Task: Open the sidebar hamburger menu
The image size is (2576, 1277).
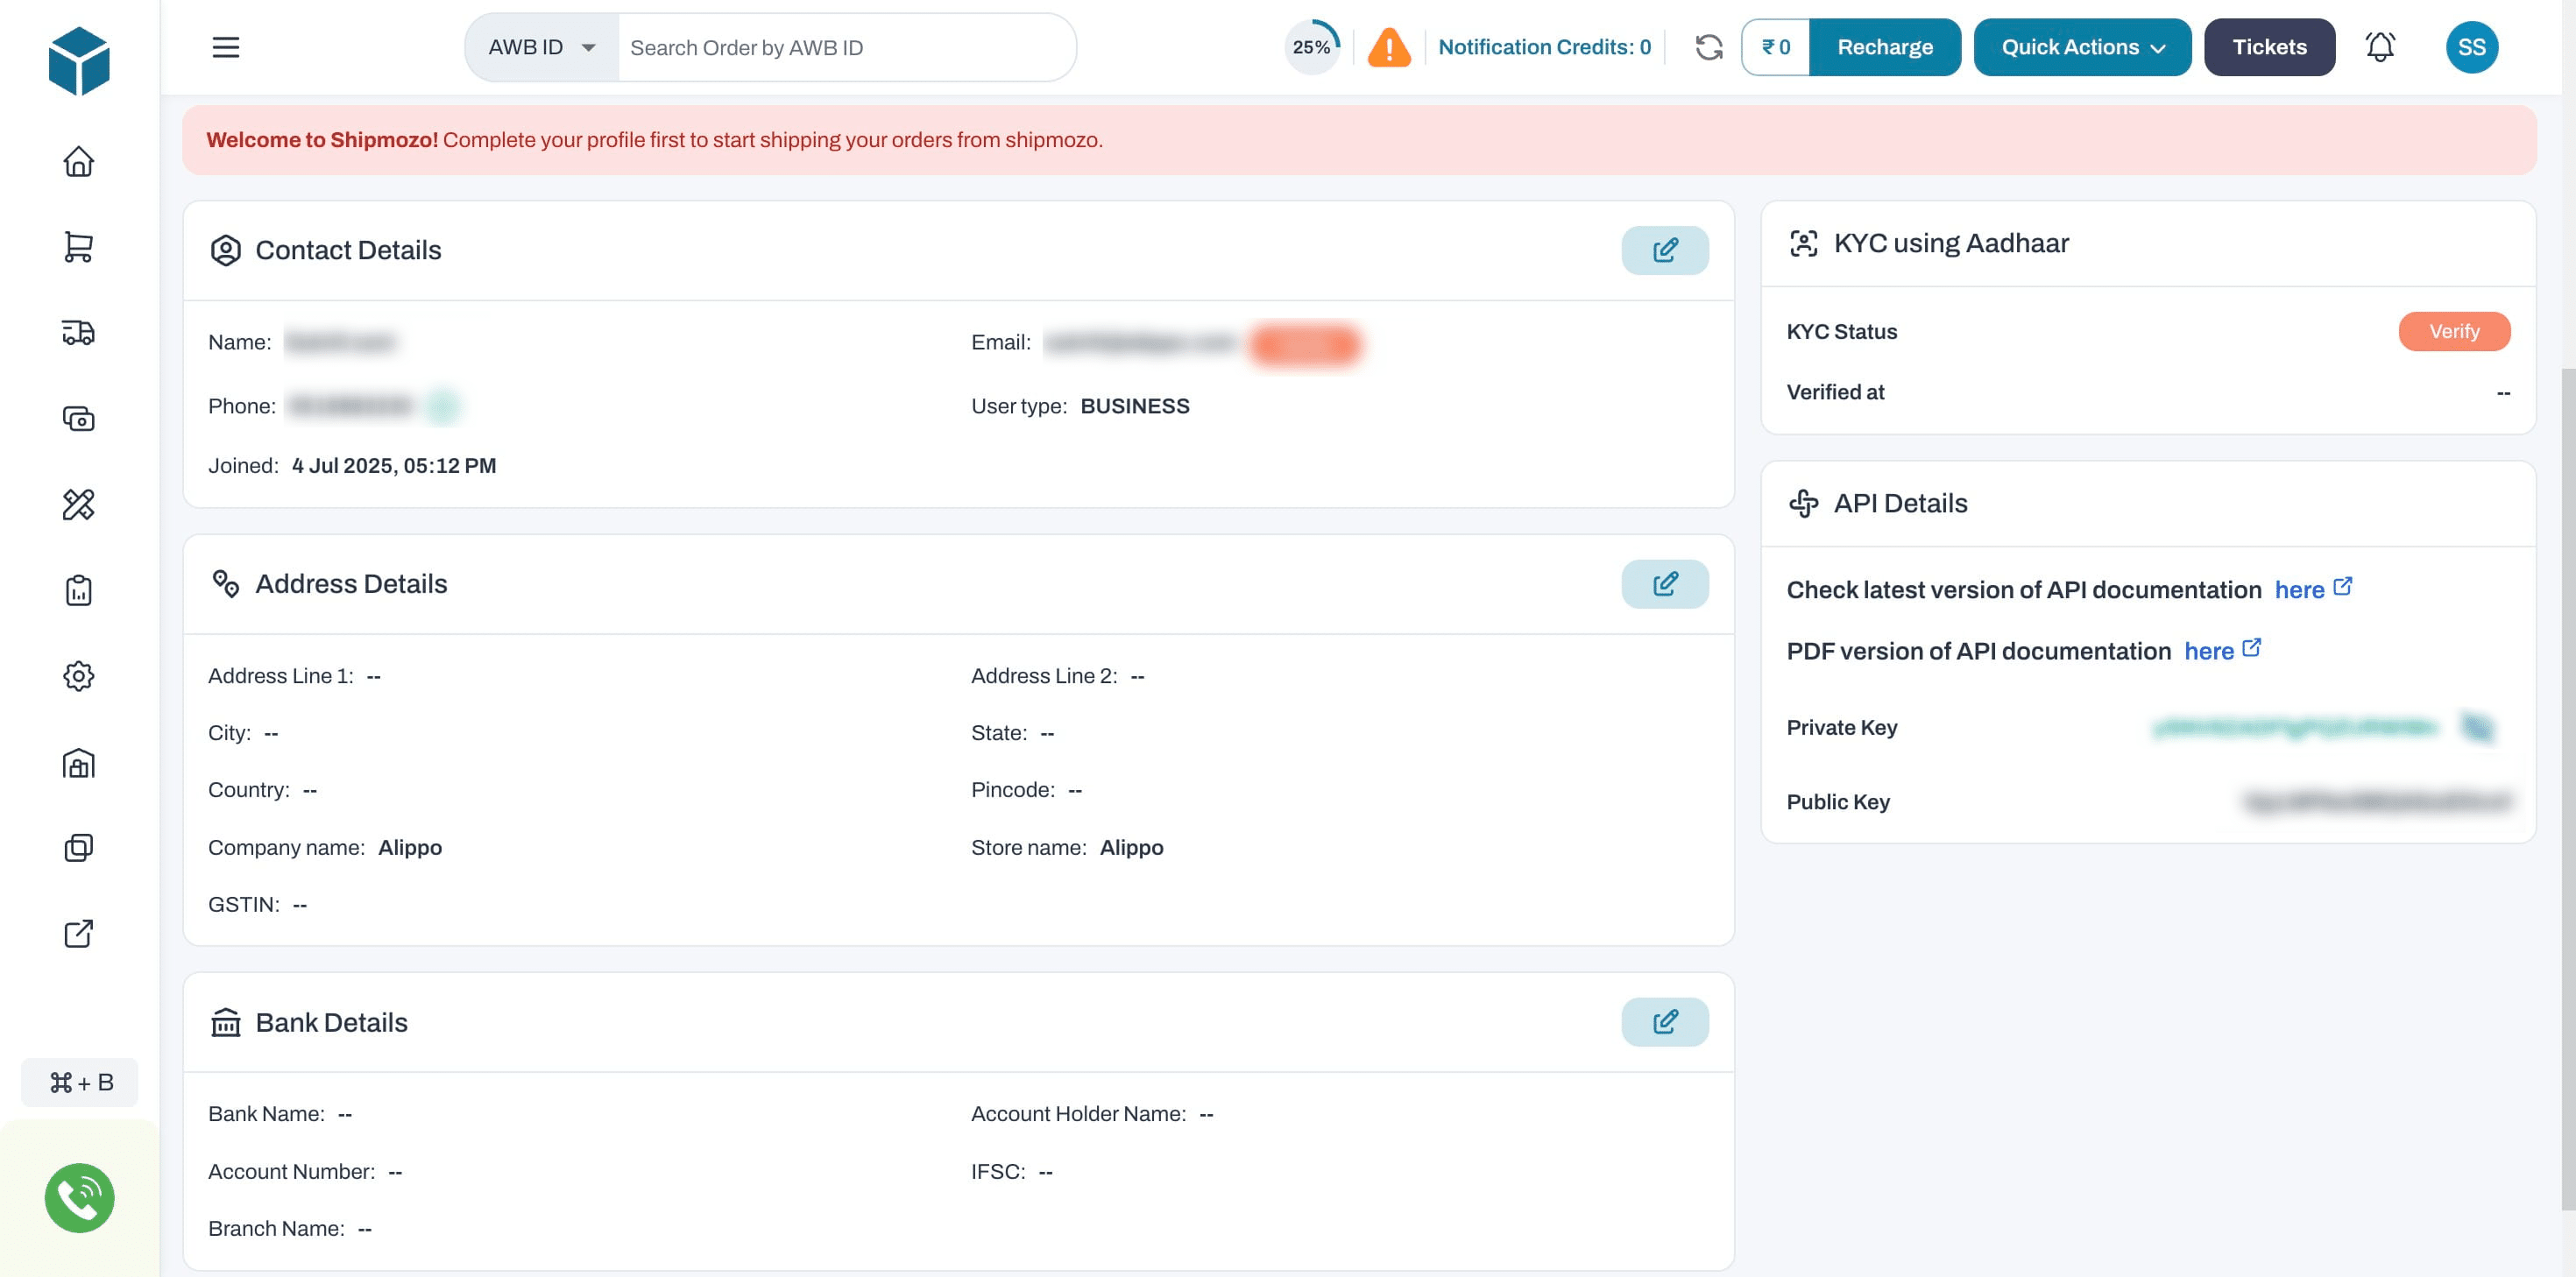Action: coord(226,47)
